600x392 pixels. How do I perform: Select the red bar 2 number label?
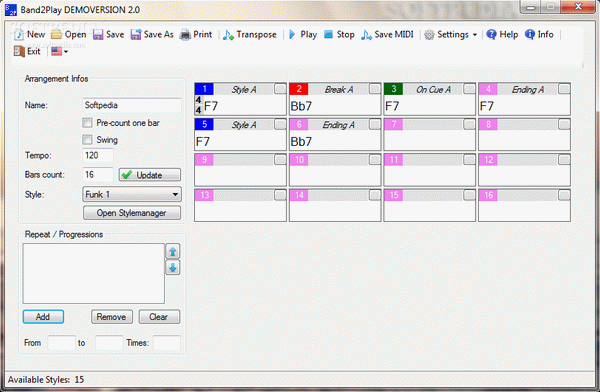tap(299, 89)
